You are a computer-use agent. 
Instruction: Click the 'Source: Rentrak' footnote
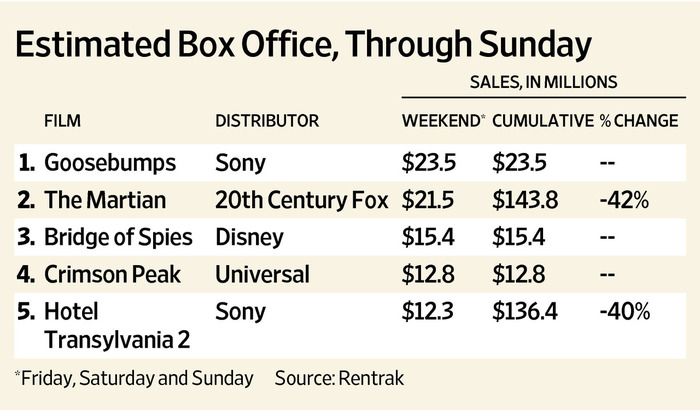[x=339, y=378]
